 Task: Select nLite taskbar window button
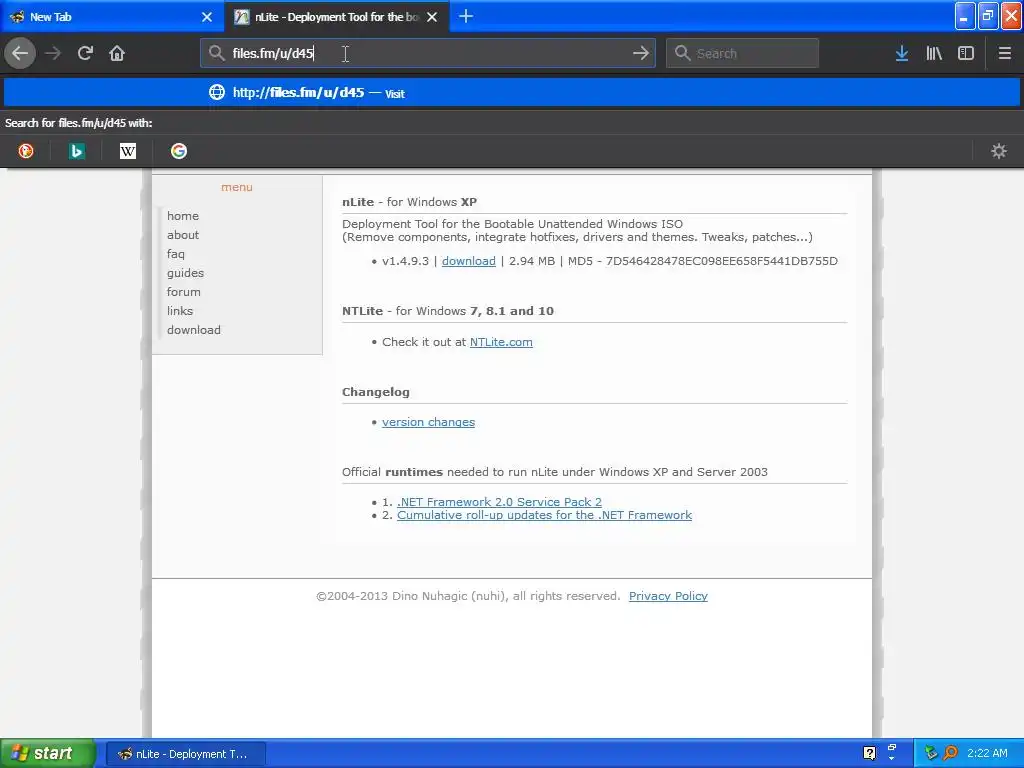click(x=186, y=754)
